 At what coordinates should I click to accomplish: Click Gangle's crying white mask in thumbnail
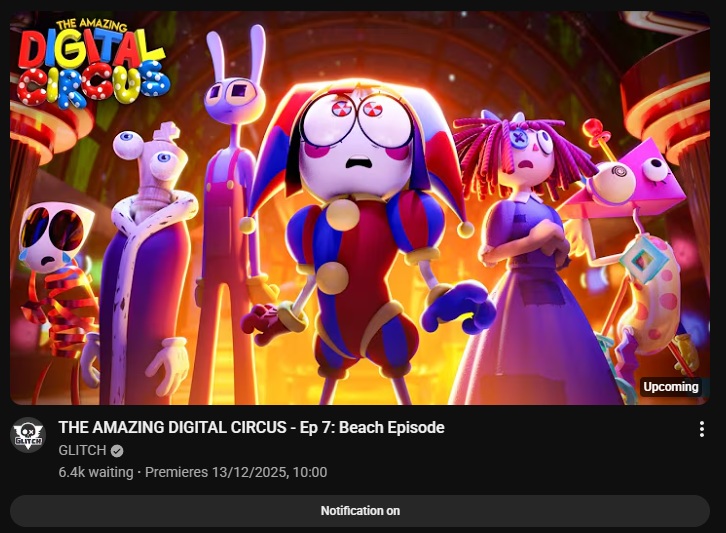(53, 236)
